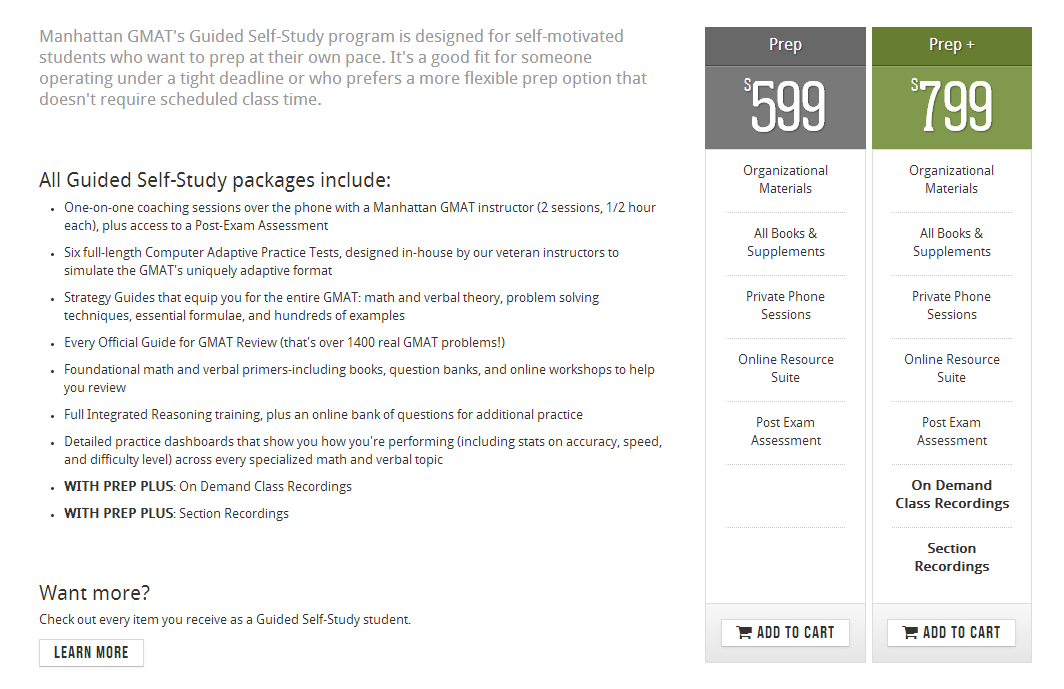Click the WITH PREP PLUS On Demand bullet
Viewport: 1064px width, 689px height.
tap(208, 487)
